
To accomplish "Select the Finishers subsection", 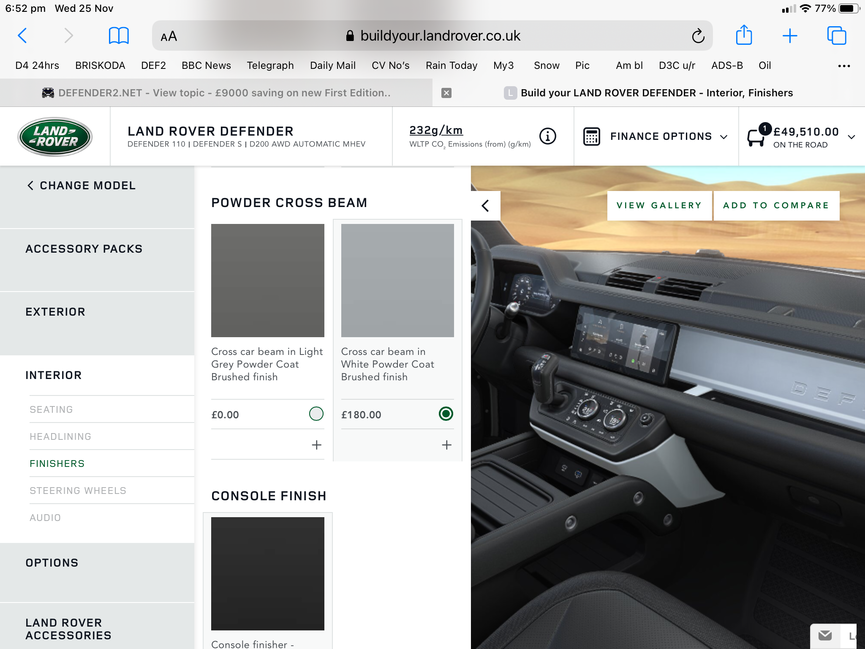I will pos(57,464).
